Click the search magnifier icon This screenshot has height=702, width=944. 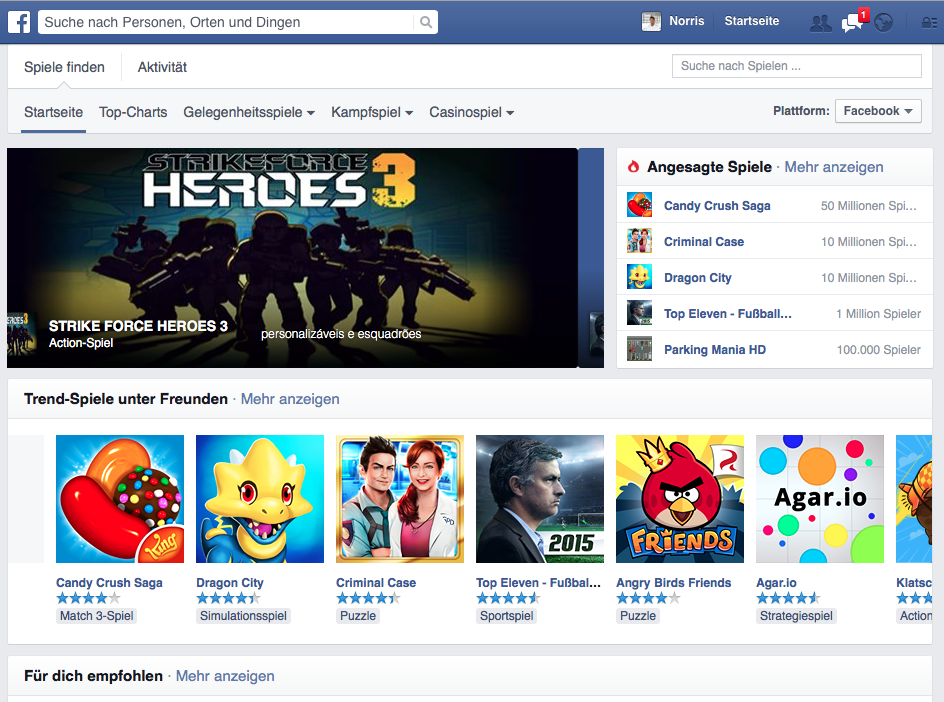(x=426, y=22)
